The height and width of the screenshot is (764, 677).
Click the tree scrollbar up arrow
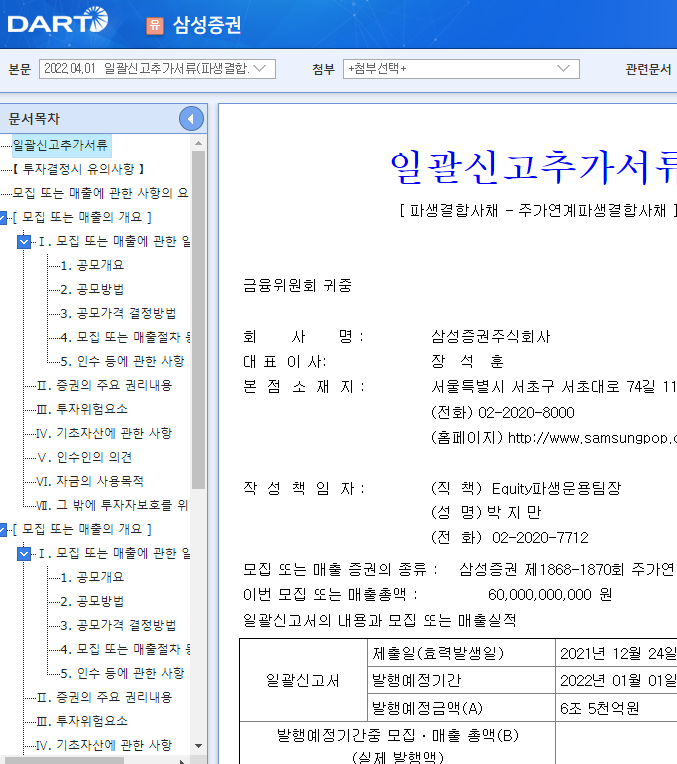198,143
